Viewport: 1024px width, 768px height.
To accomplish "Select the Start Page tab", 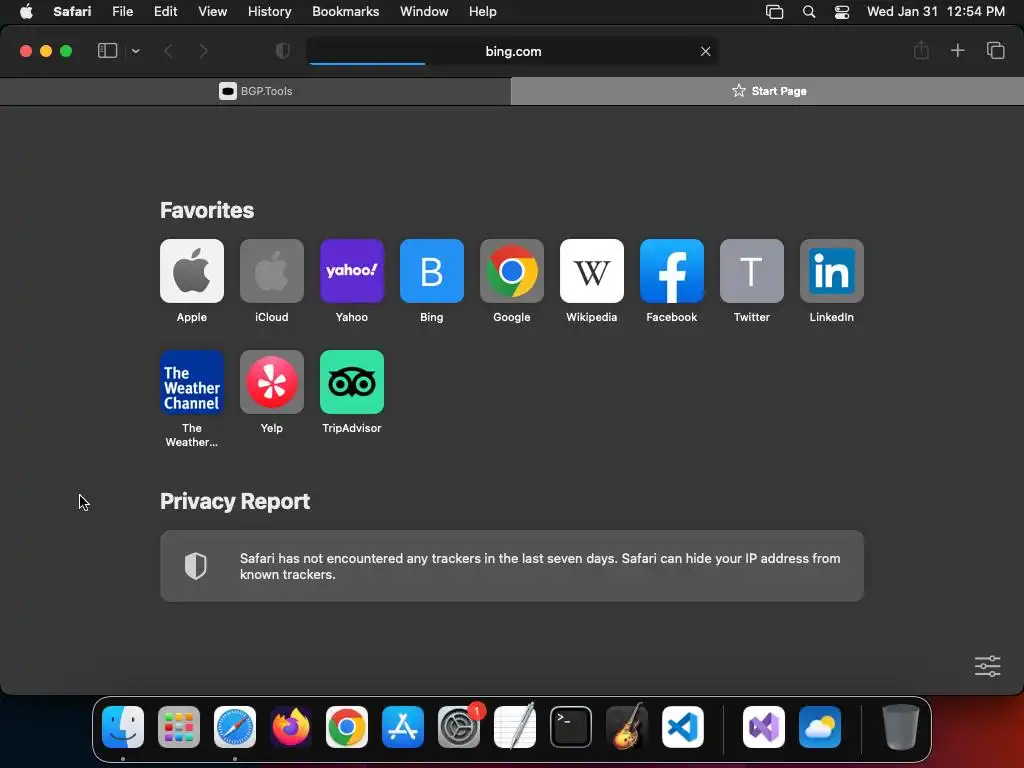I will click(767, 91).
